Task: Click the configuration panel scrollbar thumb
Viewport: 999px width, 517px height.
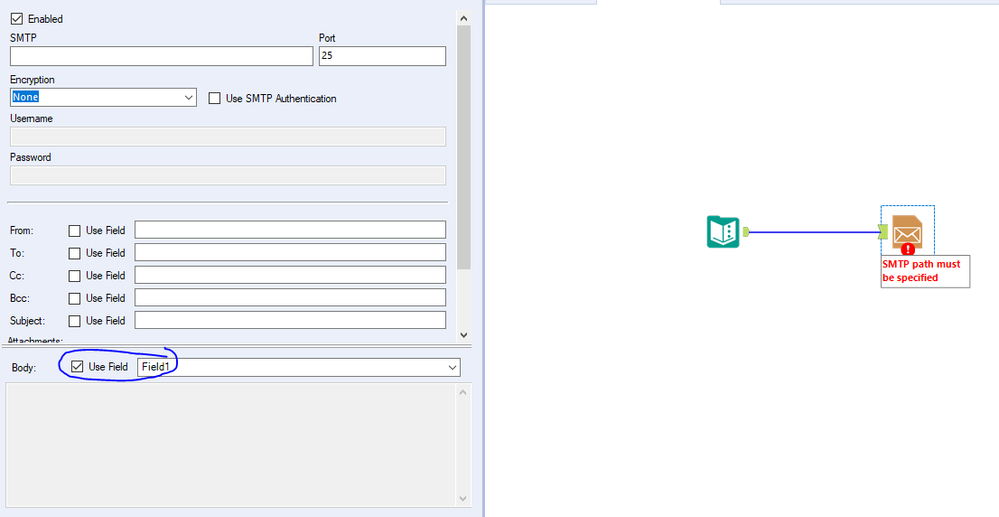Action: pyautogui.click(x=464, y=148)
